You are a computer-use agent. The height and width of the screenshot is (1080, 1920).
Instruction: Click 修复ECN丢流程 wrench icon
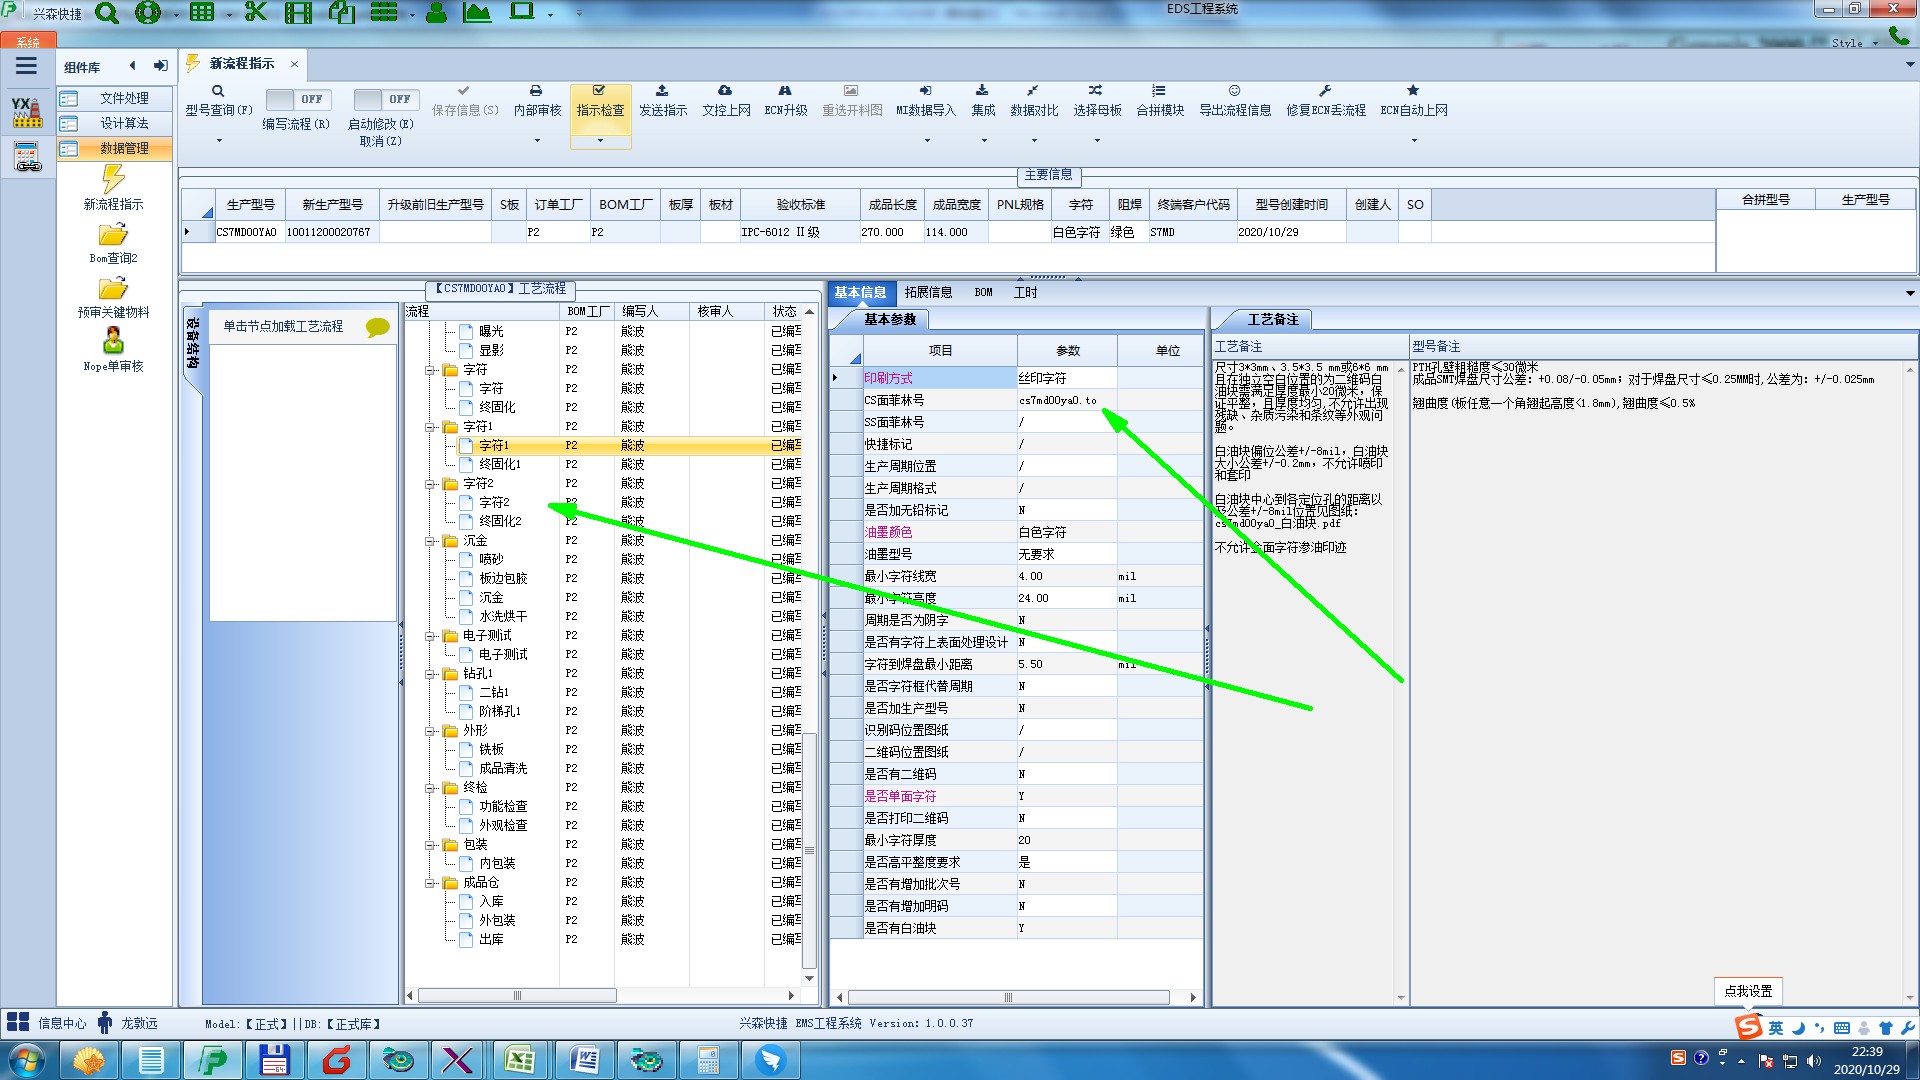pyautogui.click(x=1324, y=91)
